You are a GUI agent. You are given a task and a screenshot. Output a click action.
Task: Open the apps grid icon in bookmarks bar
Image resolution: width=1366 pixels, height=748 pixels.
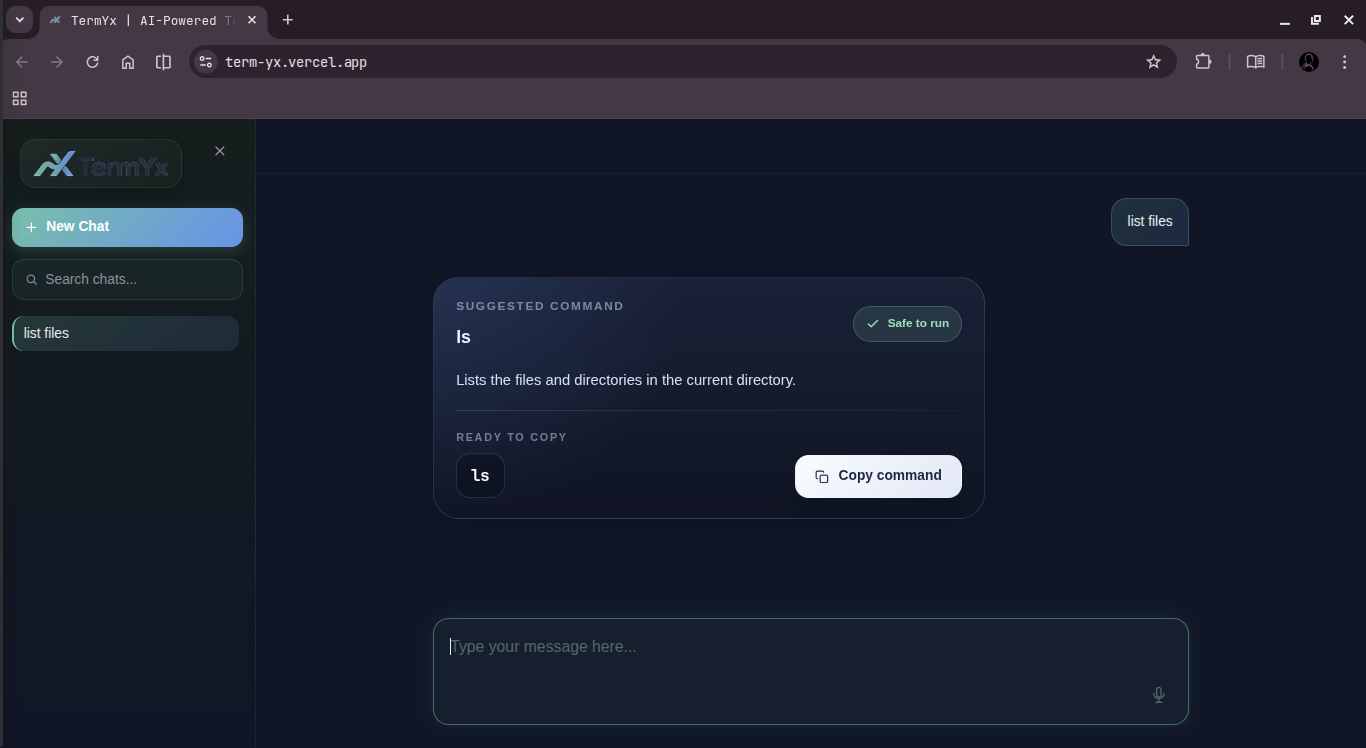(19, 98)
